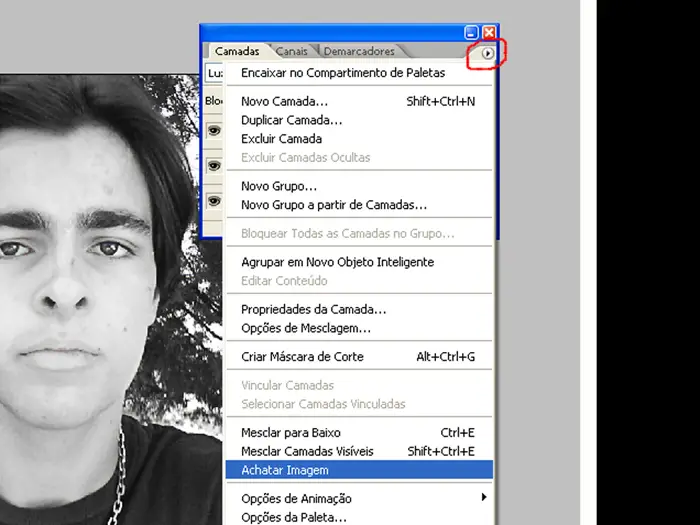This screenshot has width=700, height=525.
Task: Switch to the Camadas tab
Action: pyautogui.click(x=237, y=52)
